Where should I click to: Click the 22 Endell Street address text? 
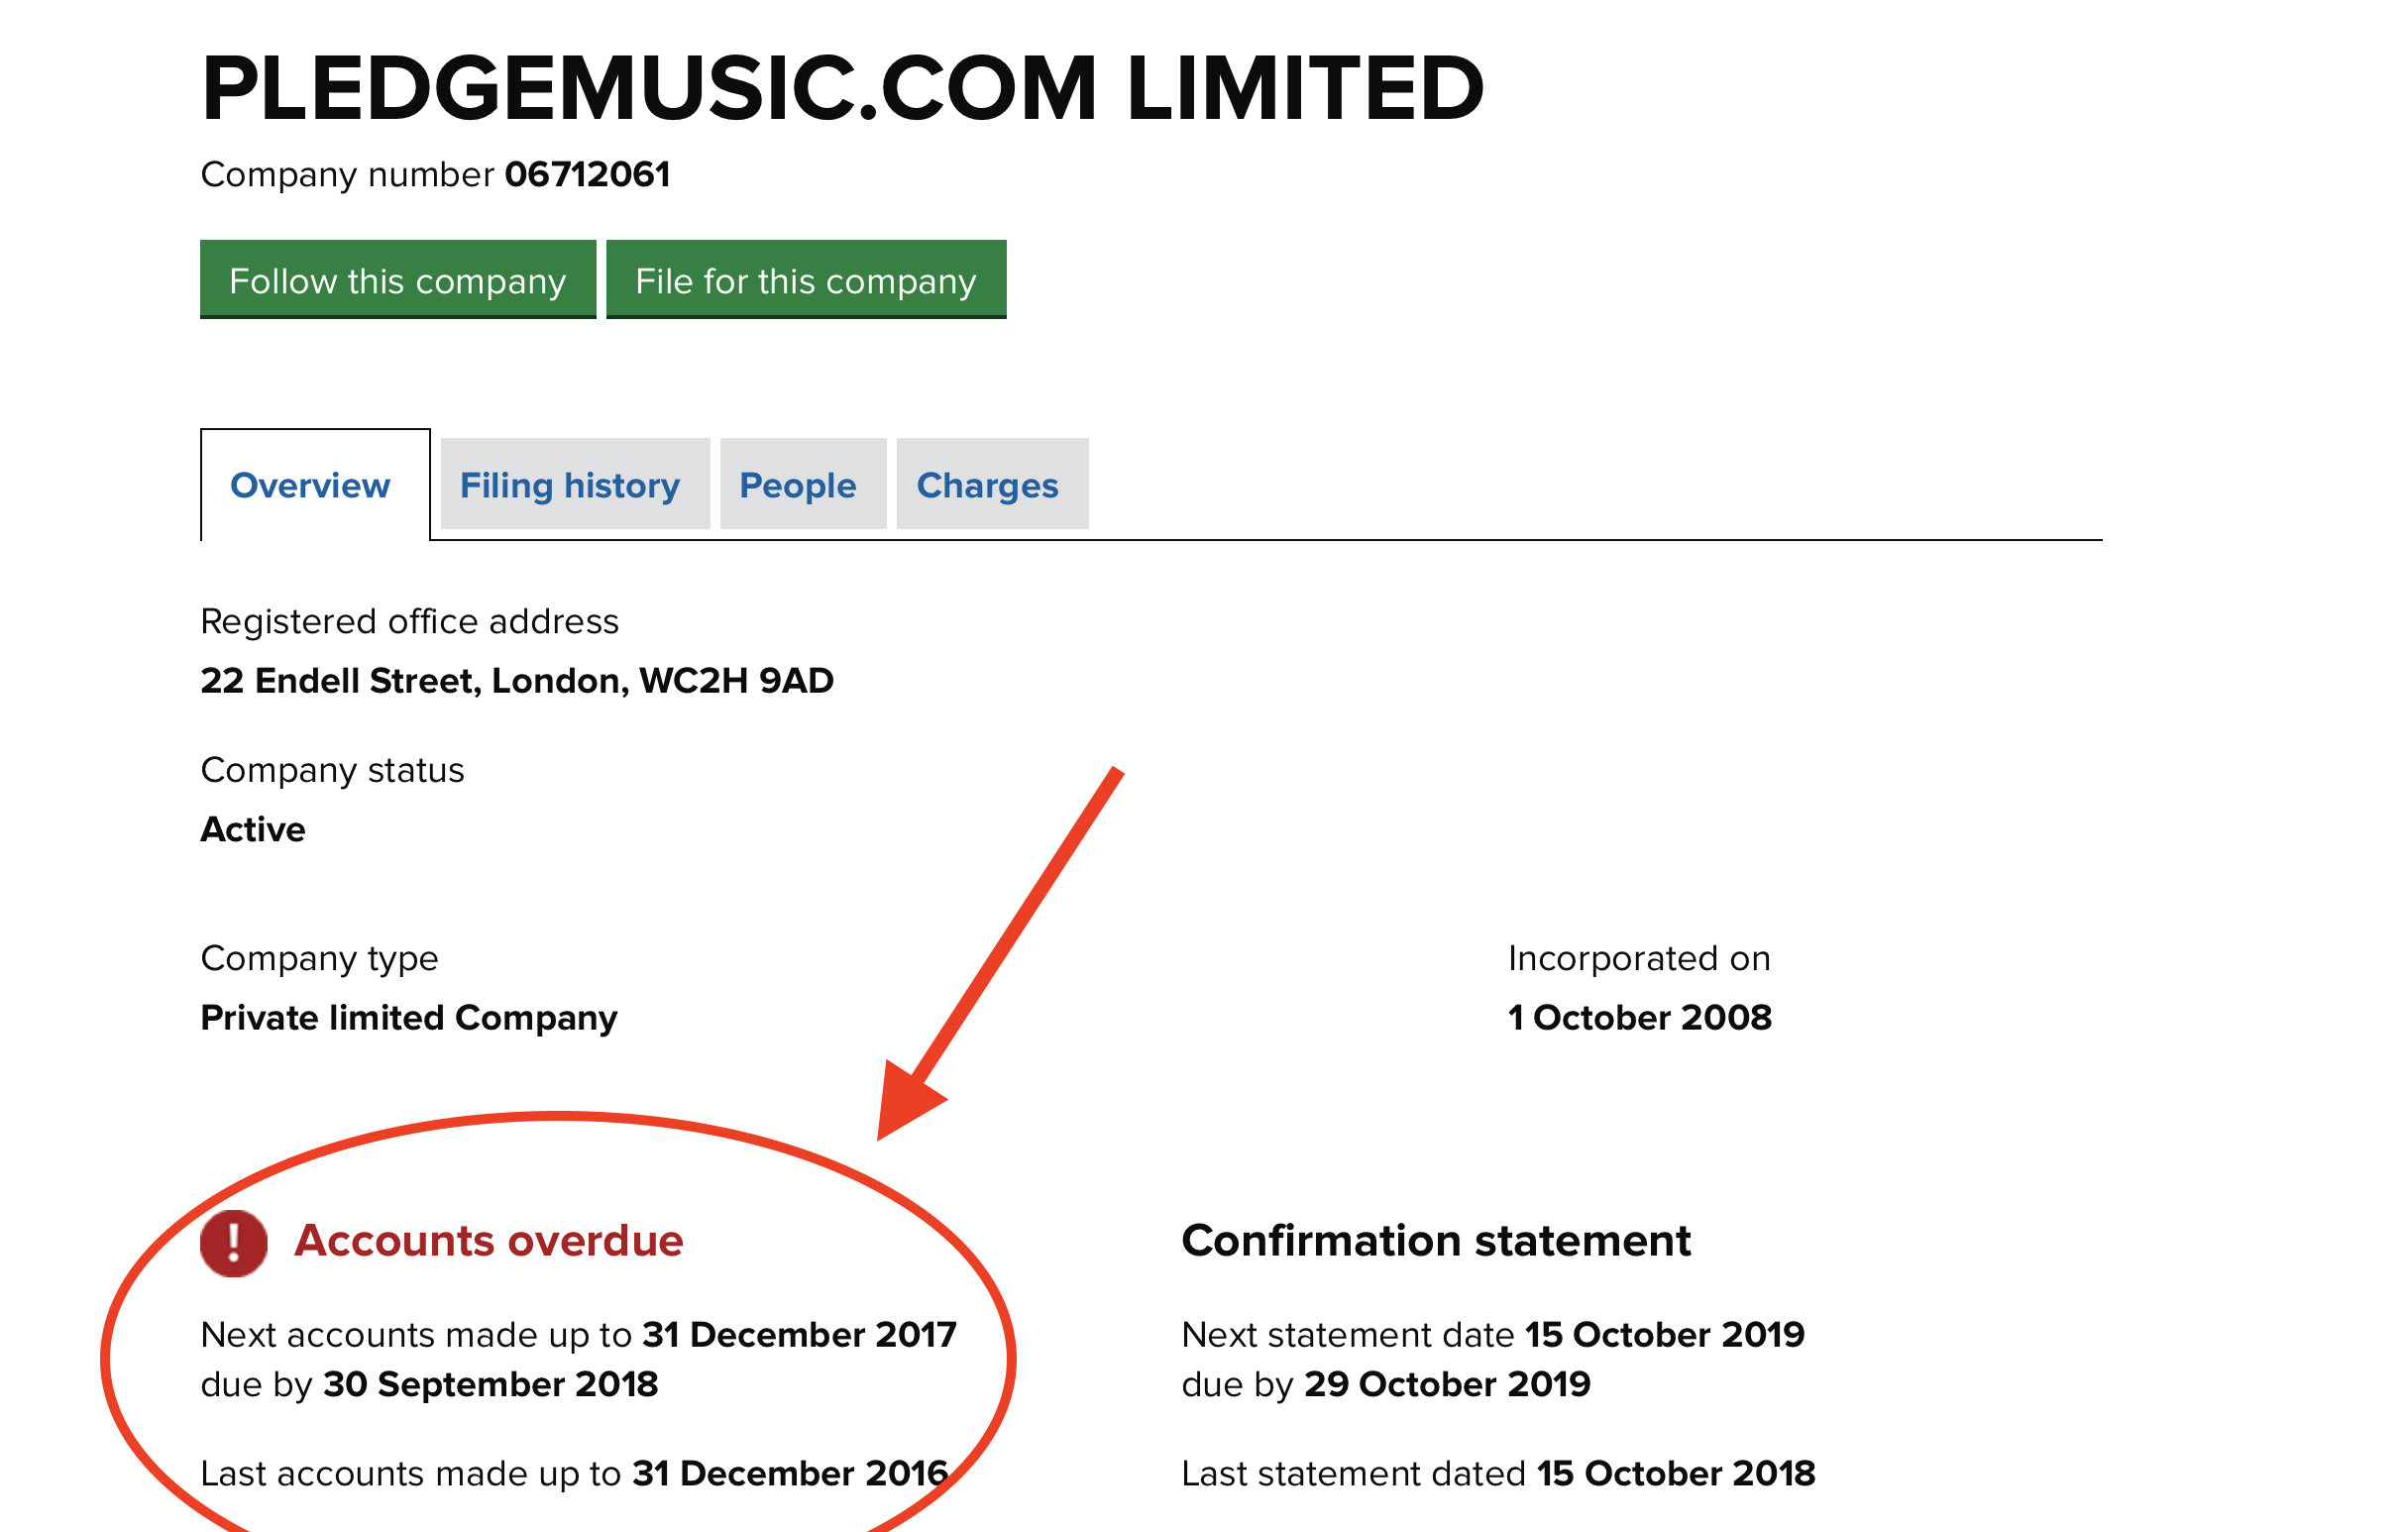click(516, 680)
